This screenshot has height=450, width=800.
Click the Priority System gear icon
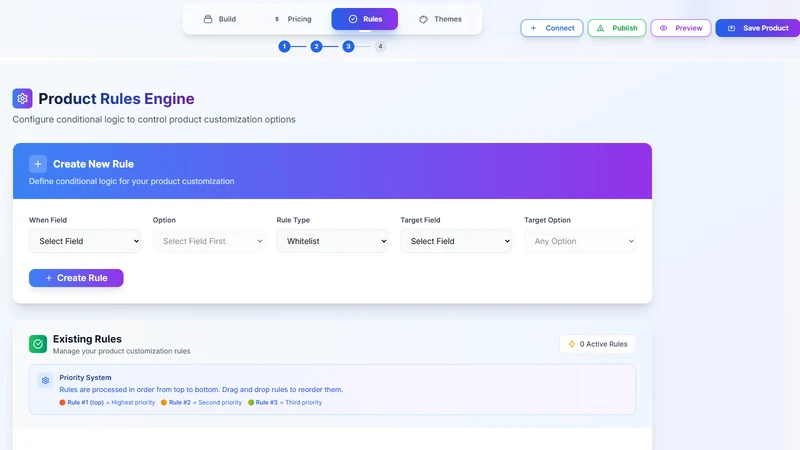click(45, 380)
